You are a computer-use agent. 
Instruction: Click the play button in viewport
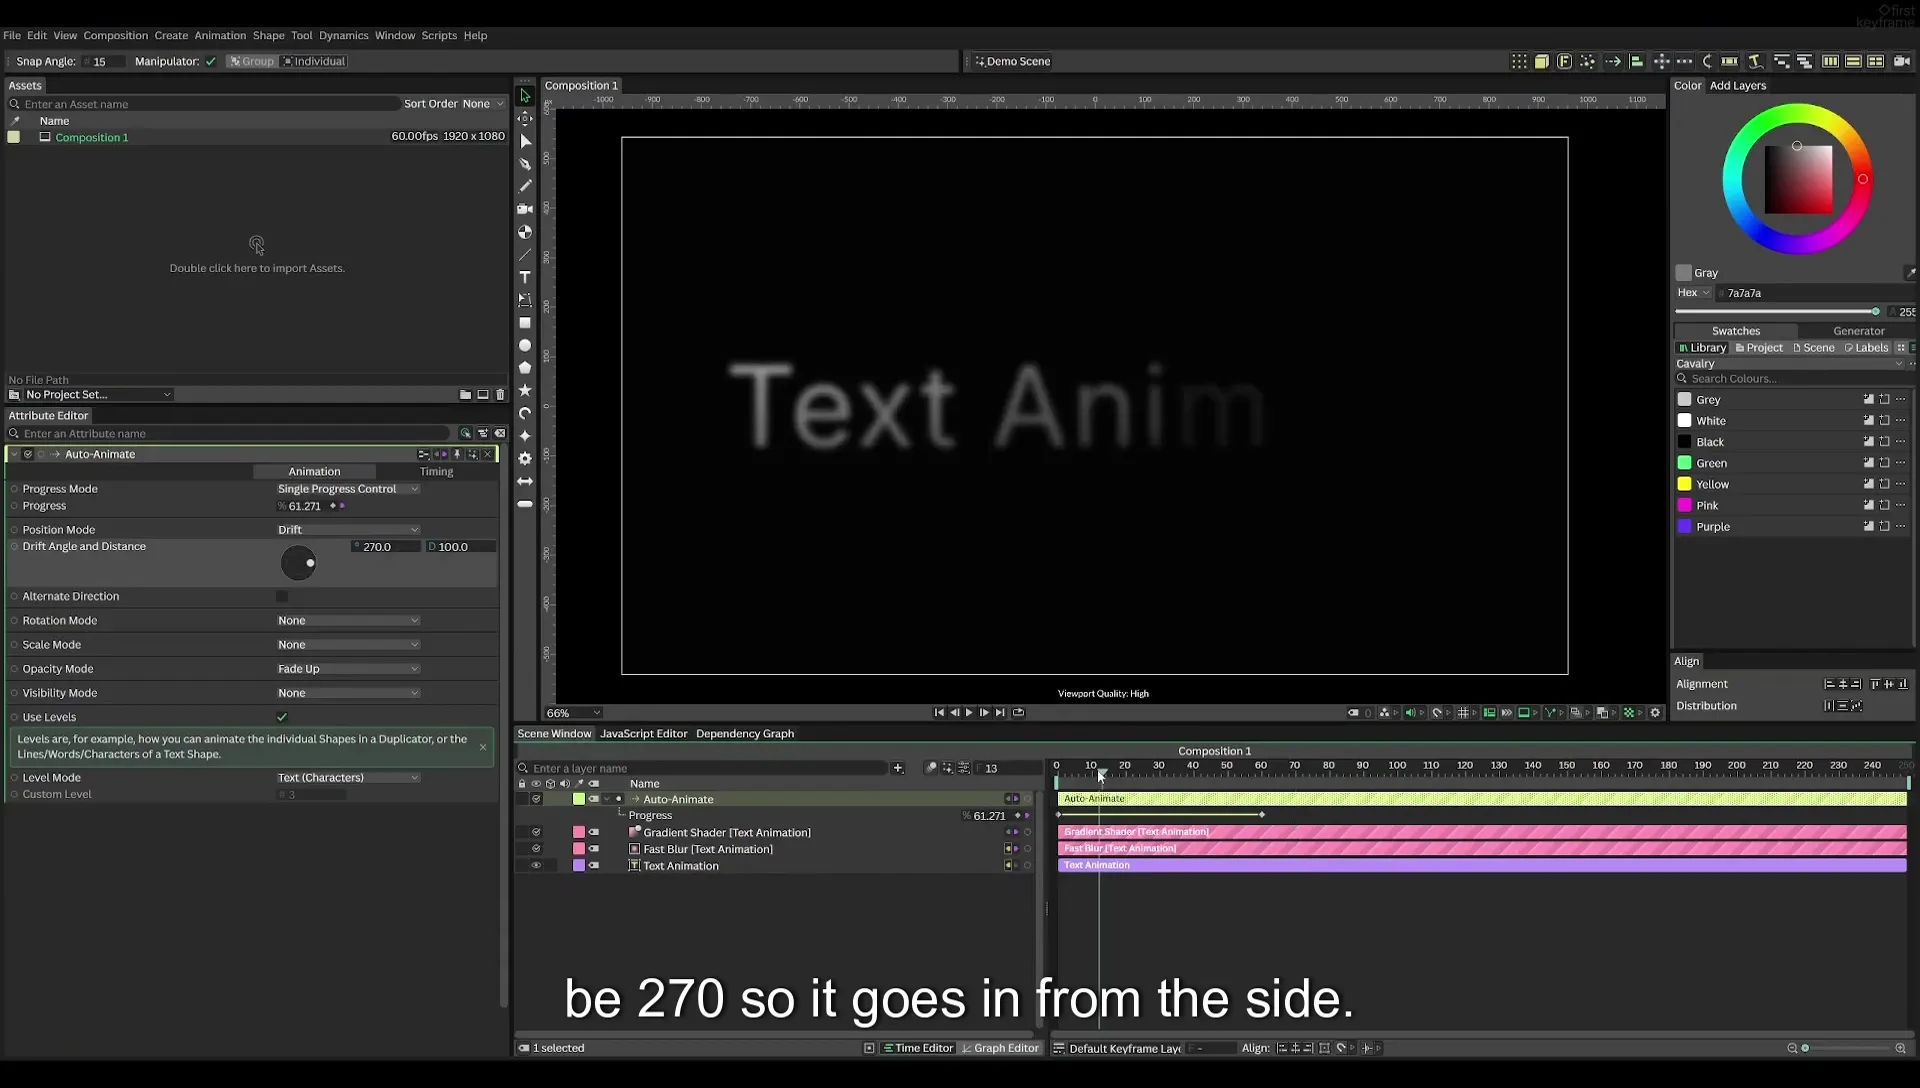pyautogui.click(x=969, y=713)
